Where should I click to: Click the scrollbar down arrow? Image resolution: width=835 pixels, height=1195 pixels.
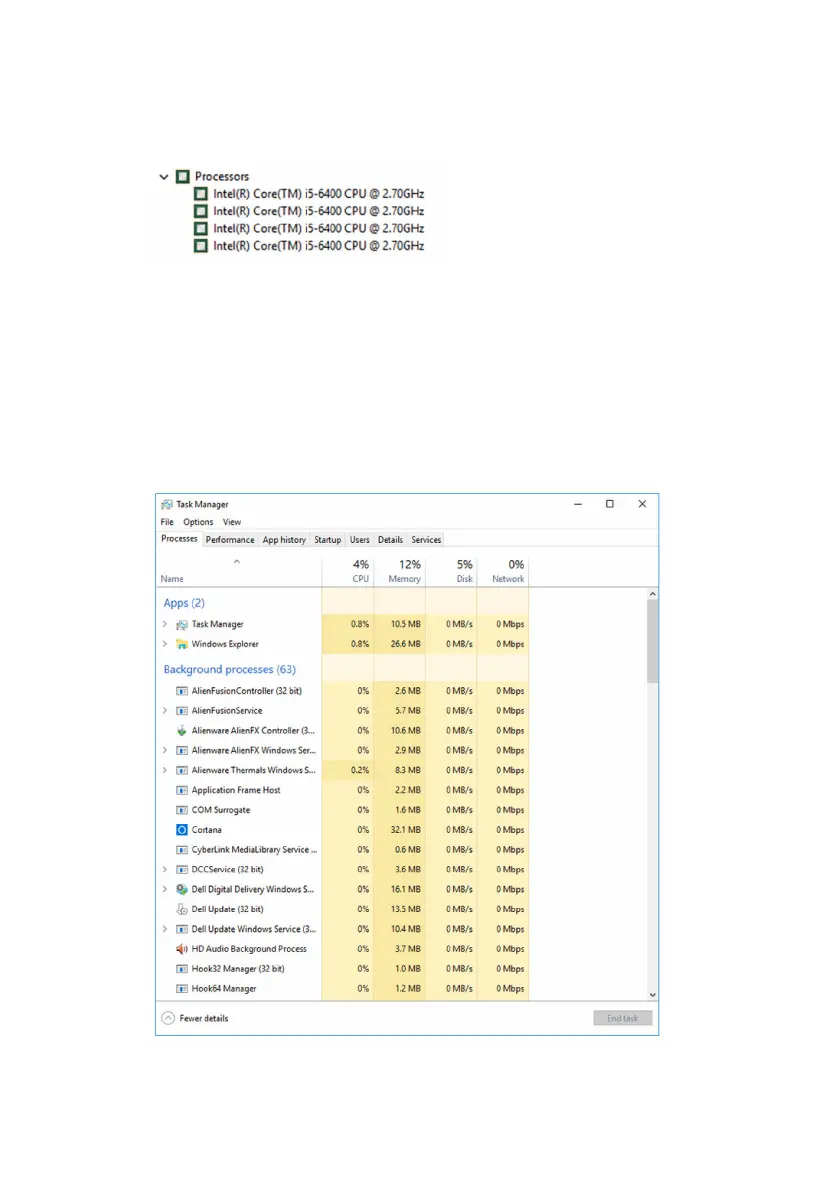(652, 995)
